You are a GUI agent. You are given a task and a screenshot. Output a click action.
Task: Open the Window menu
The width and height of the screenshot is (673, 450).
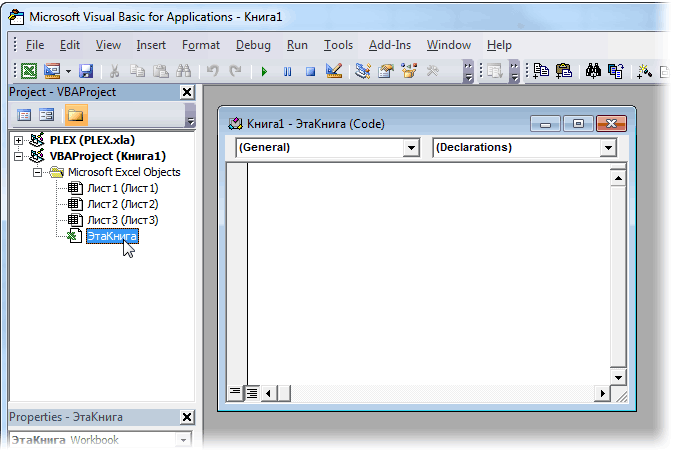[x=449, y=45]
